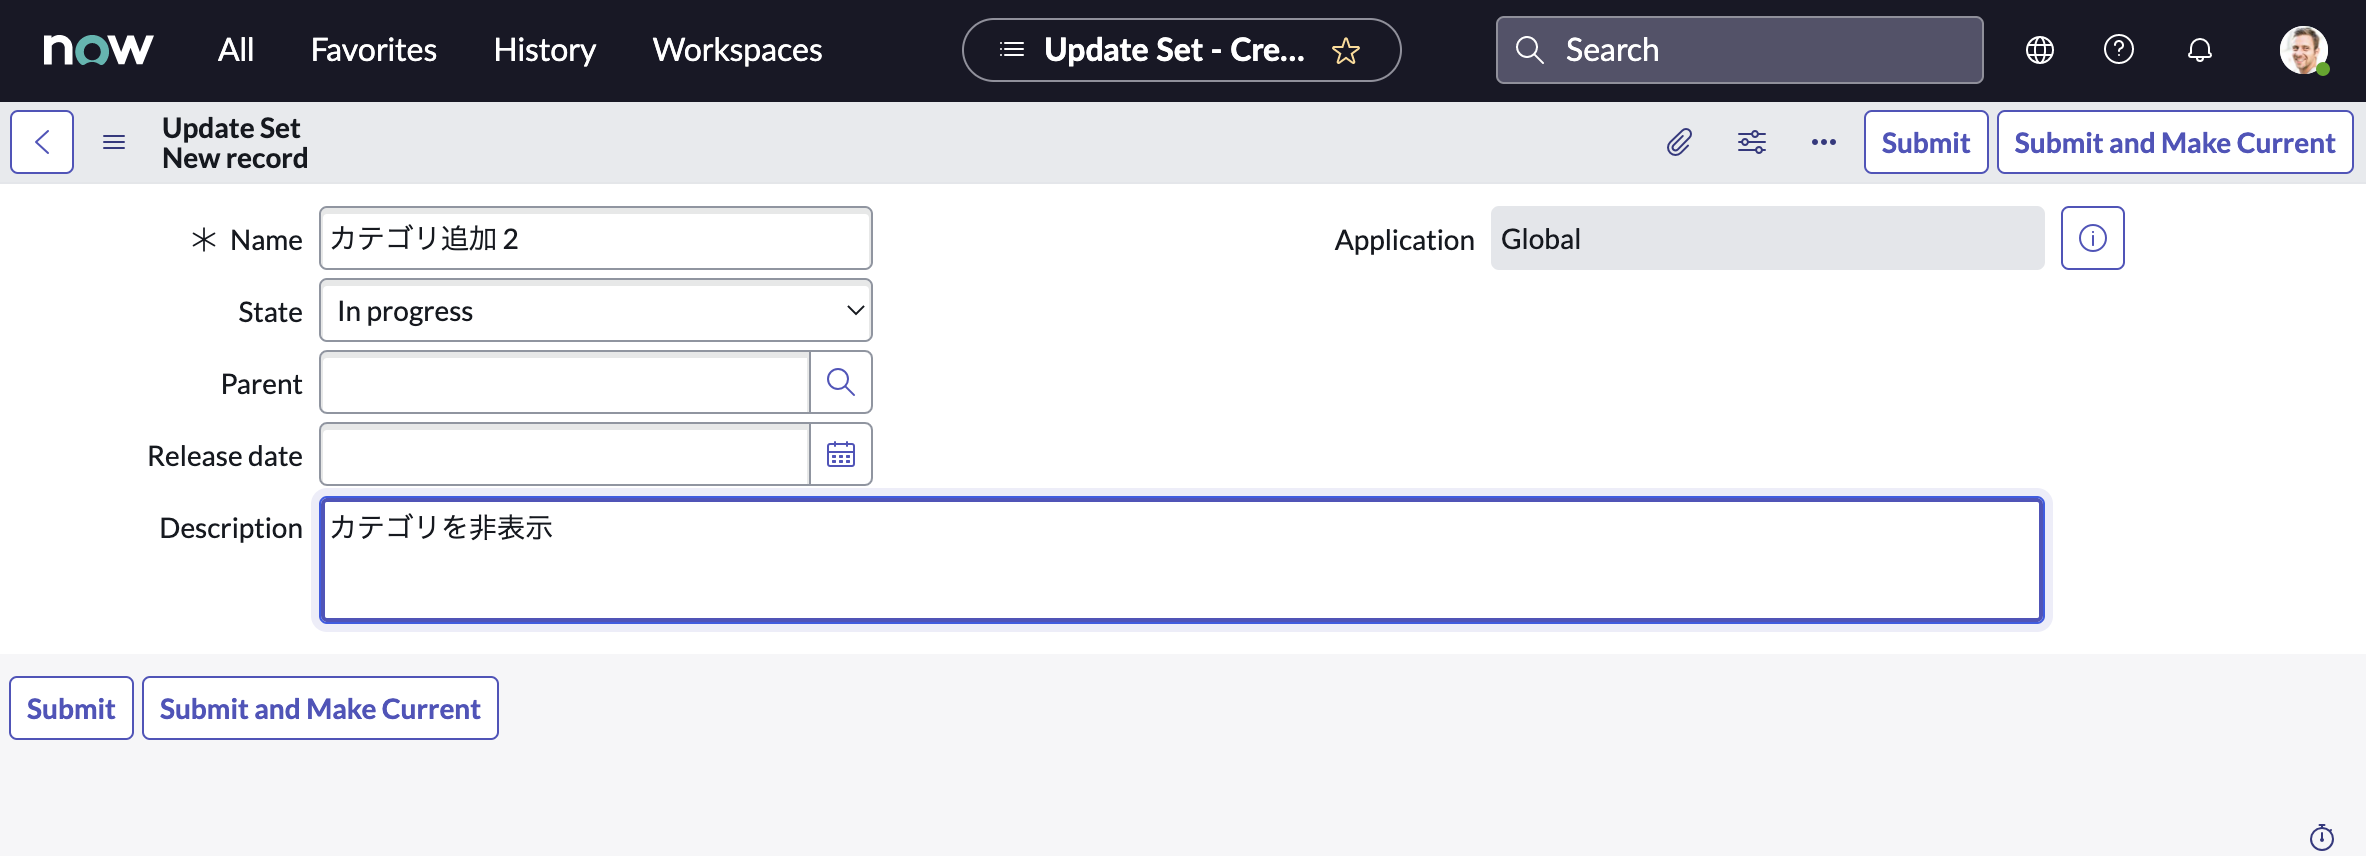This screenshot has height=856, width=2366.
Task: View Application field information
Action: click(x=2092, y=238)
